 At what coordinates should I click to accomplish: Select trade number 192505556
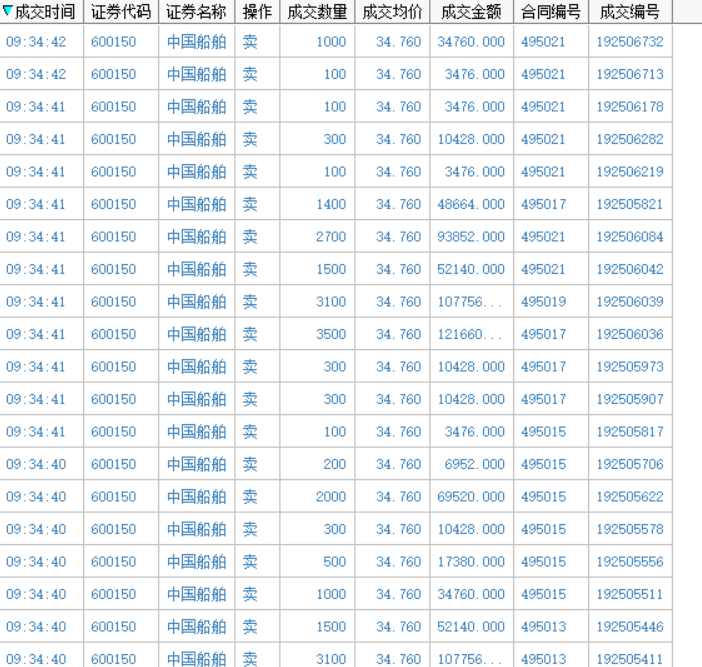pyautogui.click(x=630, y=561)
